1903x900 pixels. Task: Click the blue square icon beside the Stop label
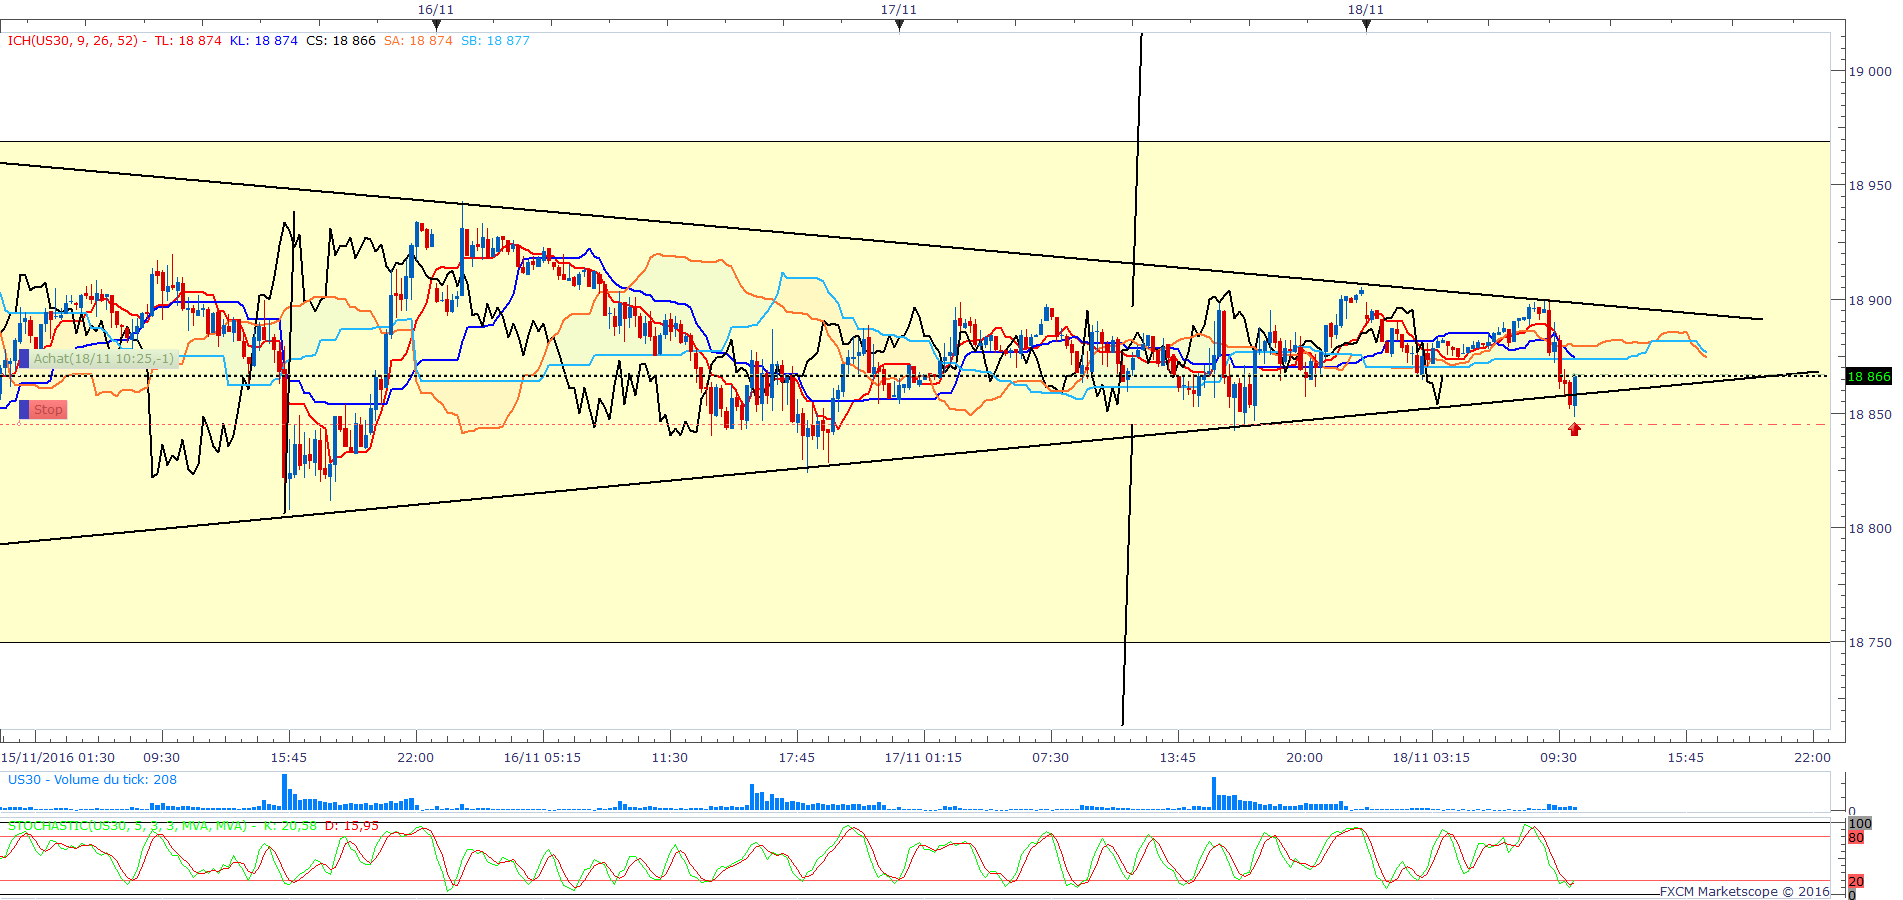tap(24, 410)
